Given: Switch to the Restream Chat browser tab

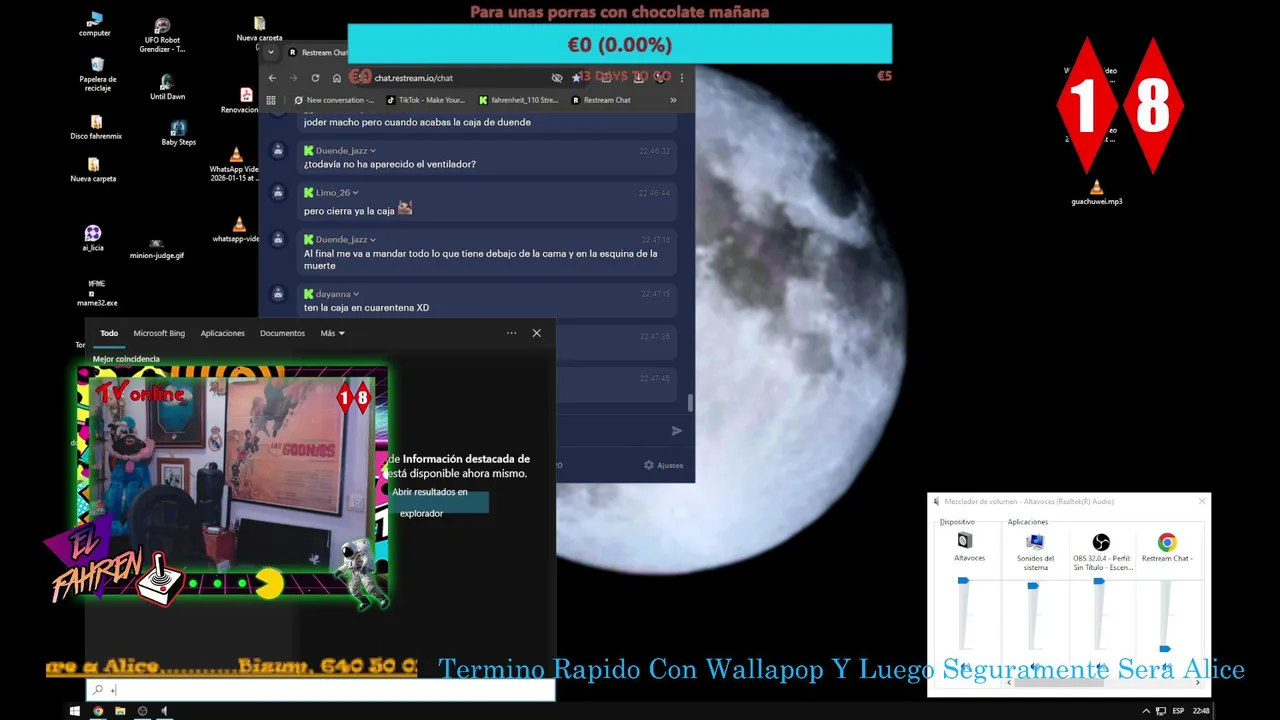Looking at the screenshot, I should (317, 52).
